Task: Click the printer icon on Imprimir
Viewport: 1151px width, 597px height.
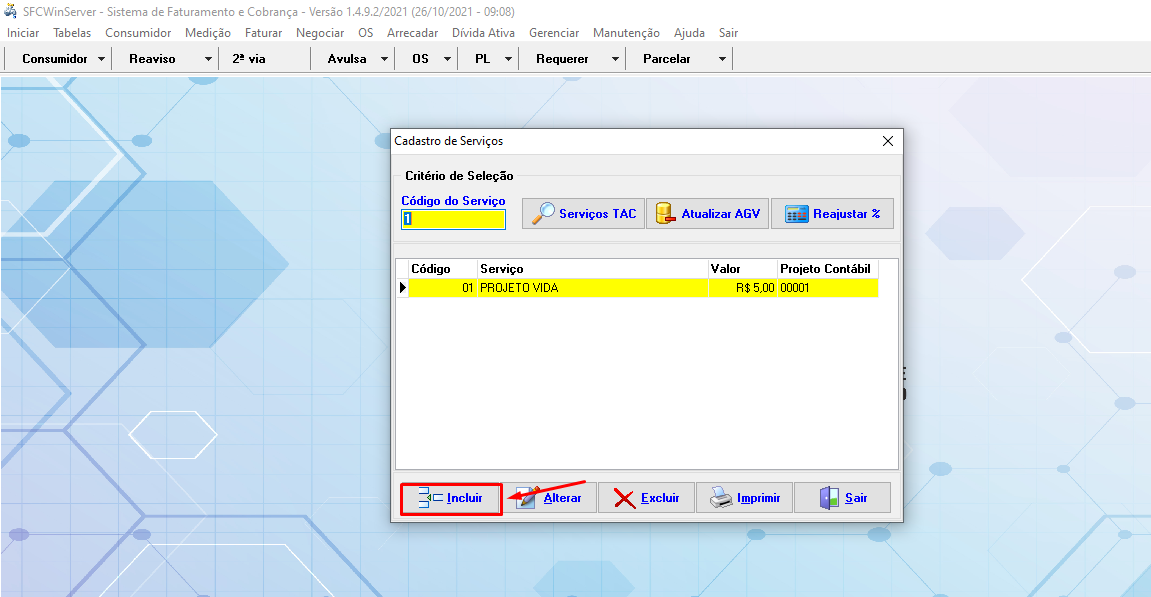Action: pyautogui.click(x=721, y=498)
